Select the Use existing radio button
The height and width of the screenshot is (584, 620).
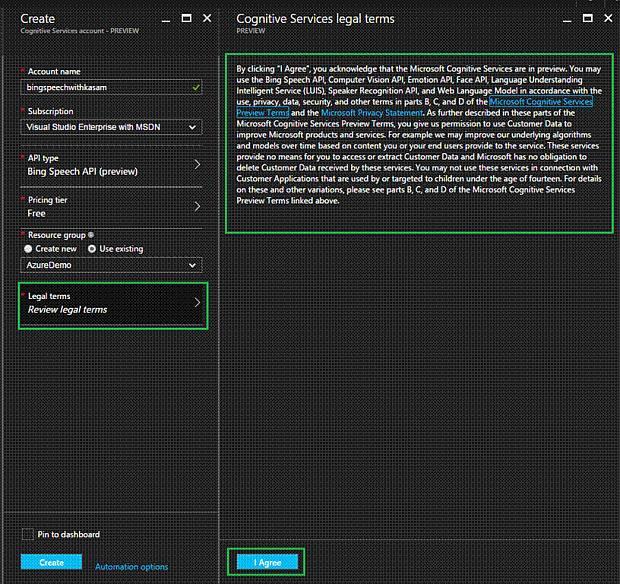point(92,248)
